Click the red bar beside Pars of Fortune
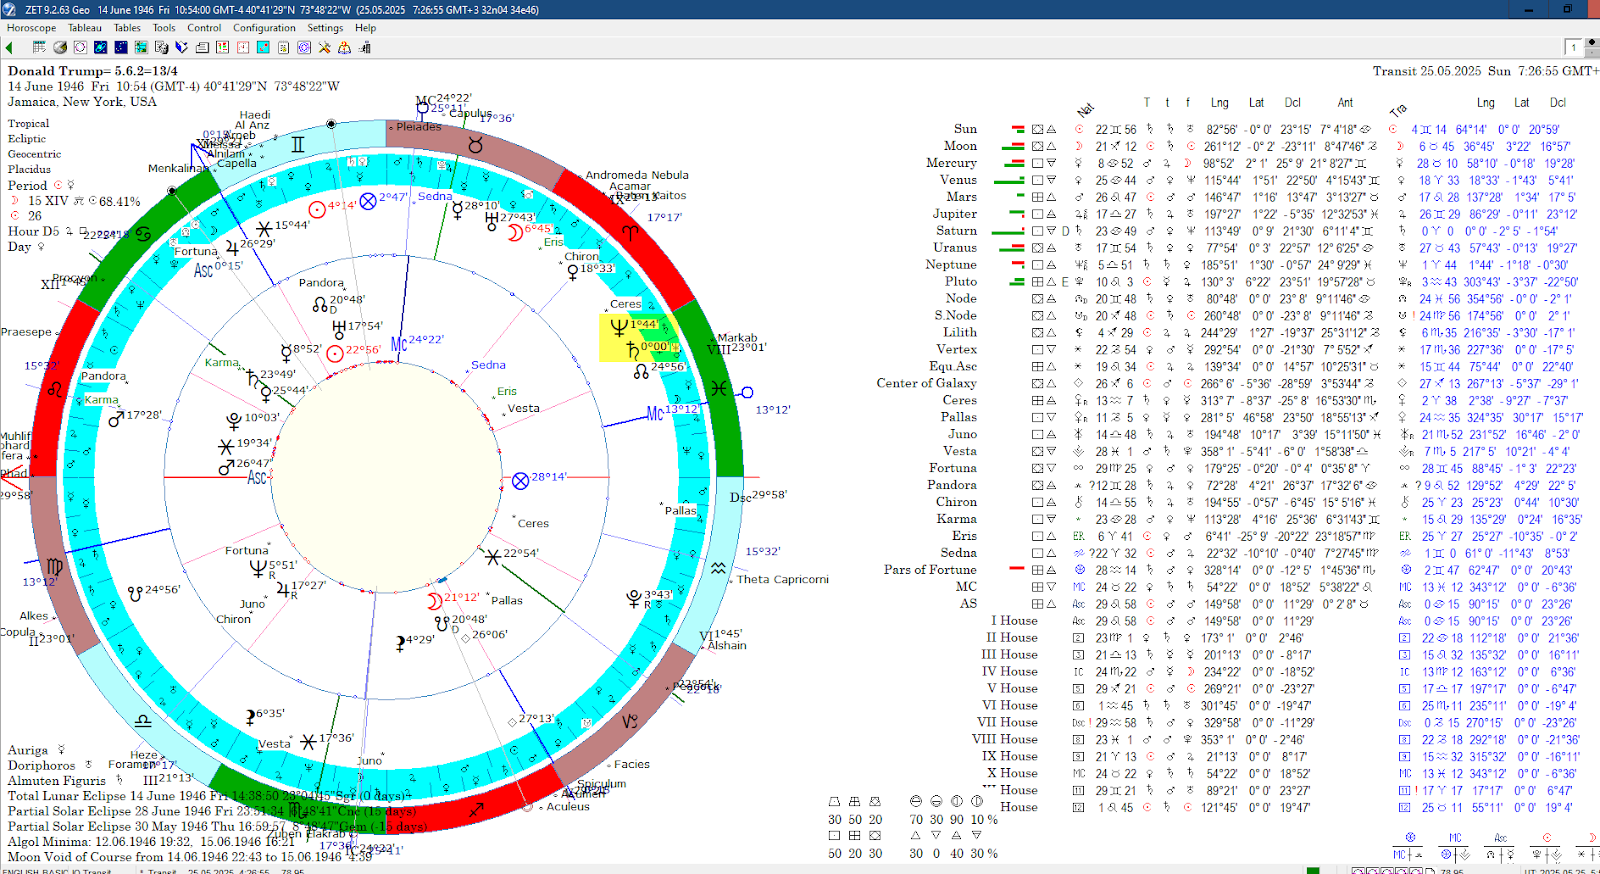Screen dimensions: 1600x874 click(x=1017, y=568)
